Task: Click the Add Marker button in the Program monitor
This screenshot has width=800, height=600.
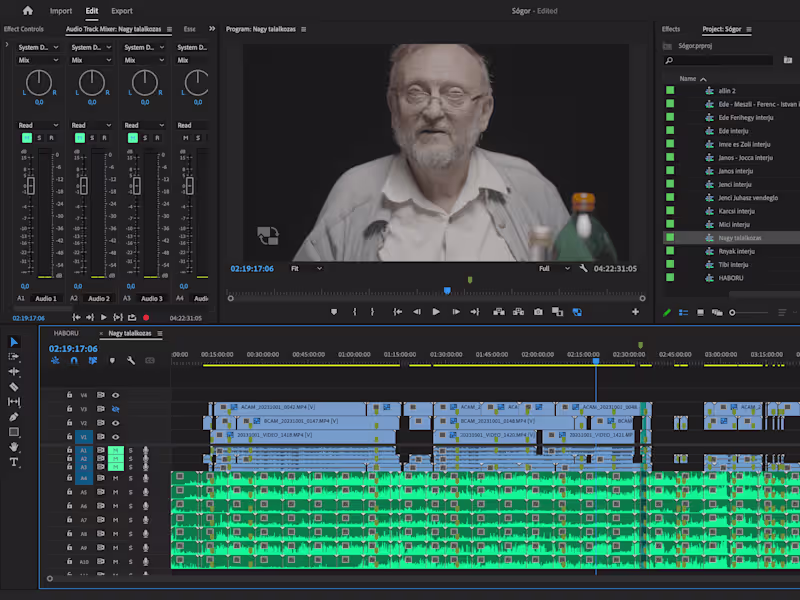Action: 336,312
